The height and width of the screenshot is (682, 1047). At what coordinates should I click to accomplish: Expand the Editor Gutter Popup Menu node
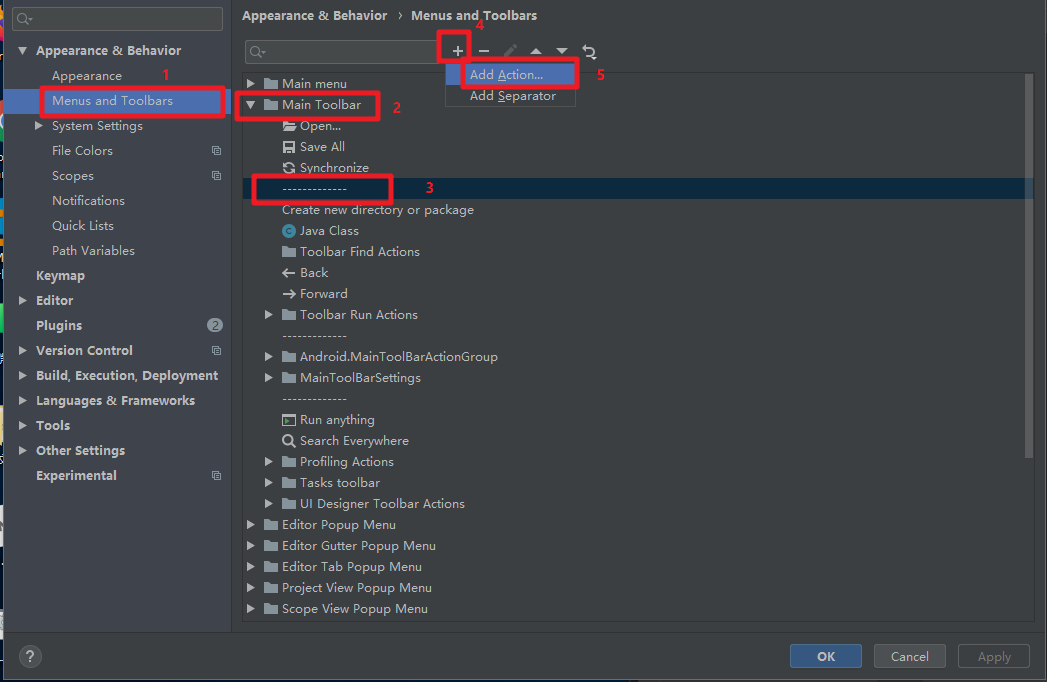pos(250,546)
